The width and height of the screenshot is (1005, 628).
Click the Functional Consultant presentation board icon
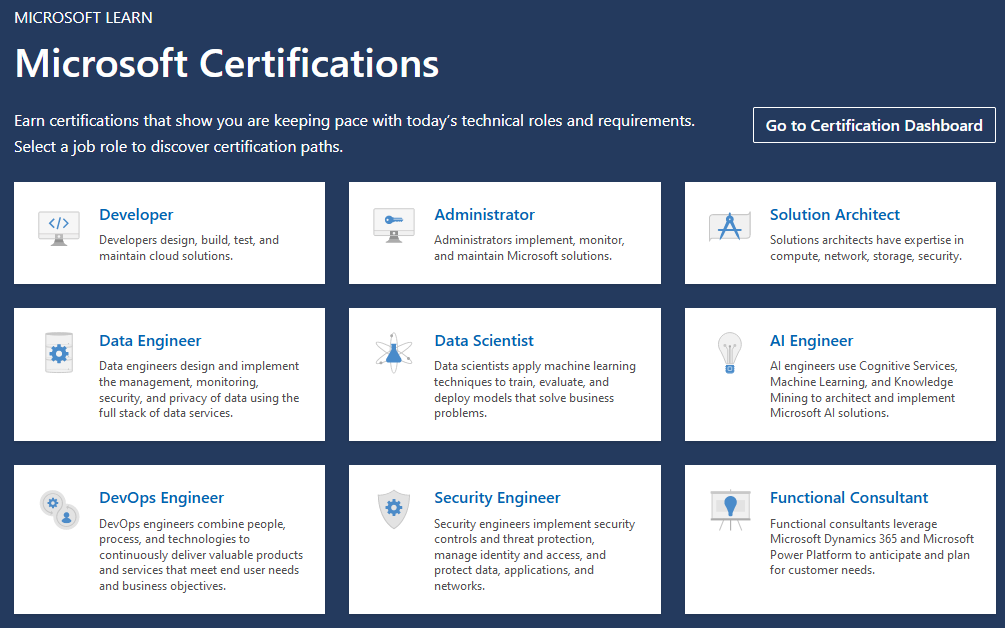730,510
